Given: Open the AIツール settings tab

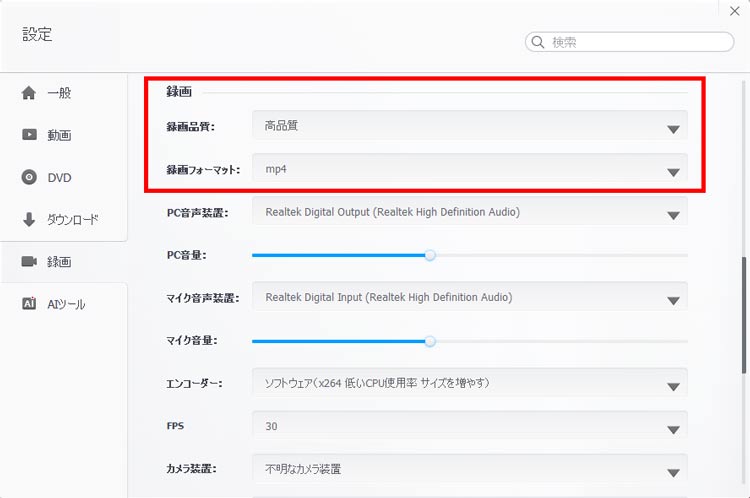Looking at the screenshot, I should click(x=64, y=304).
